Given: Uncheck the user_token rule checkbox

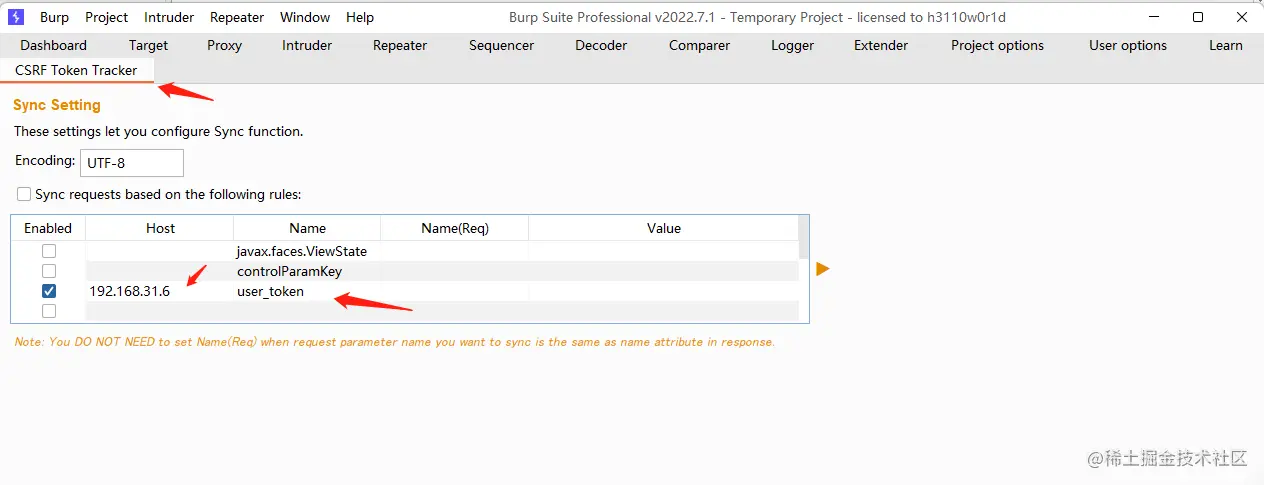Looking at the screenshot, I should (49, 291).
